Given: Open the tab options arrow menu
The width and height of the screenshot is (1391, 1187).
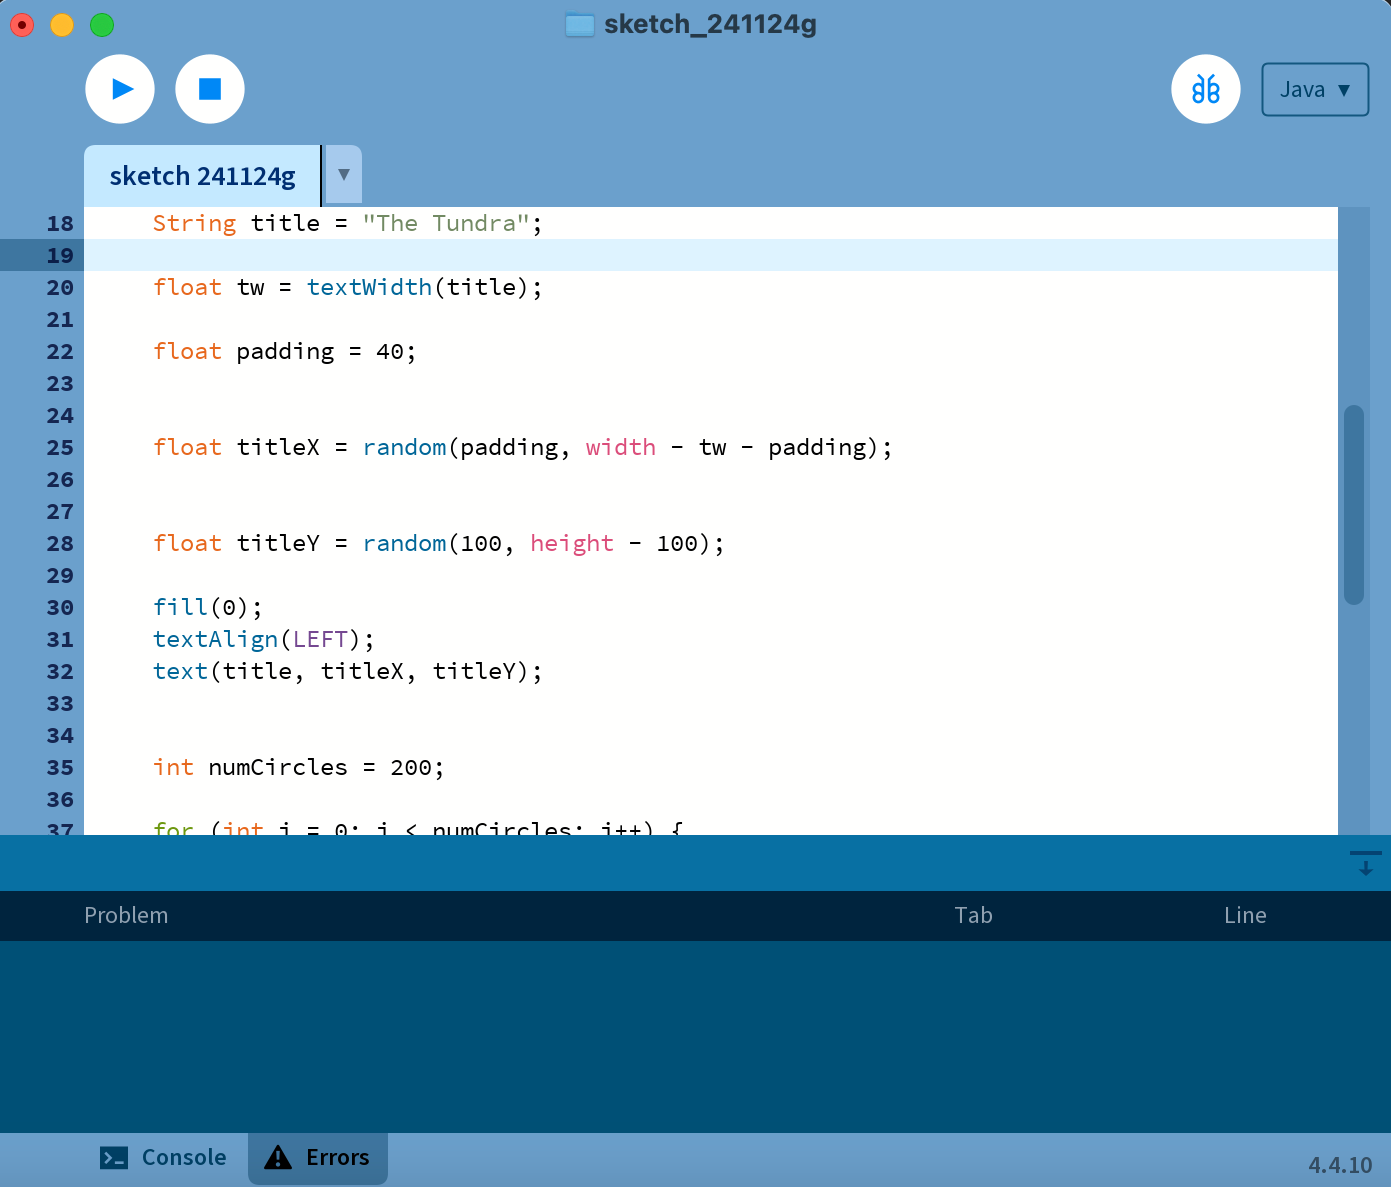Looking at the screenshot, I should pos(343,175).
